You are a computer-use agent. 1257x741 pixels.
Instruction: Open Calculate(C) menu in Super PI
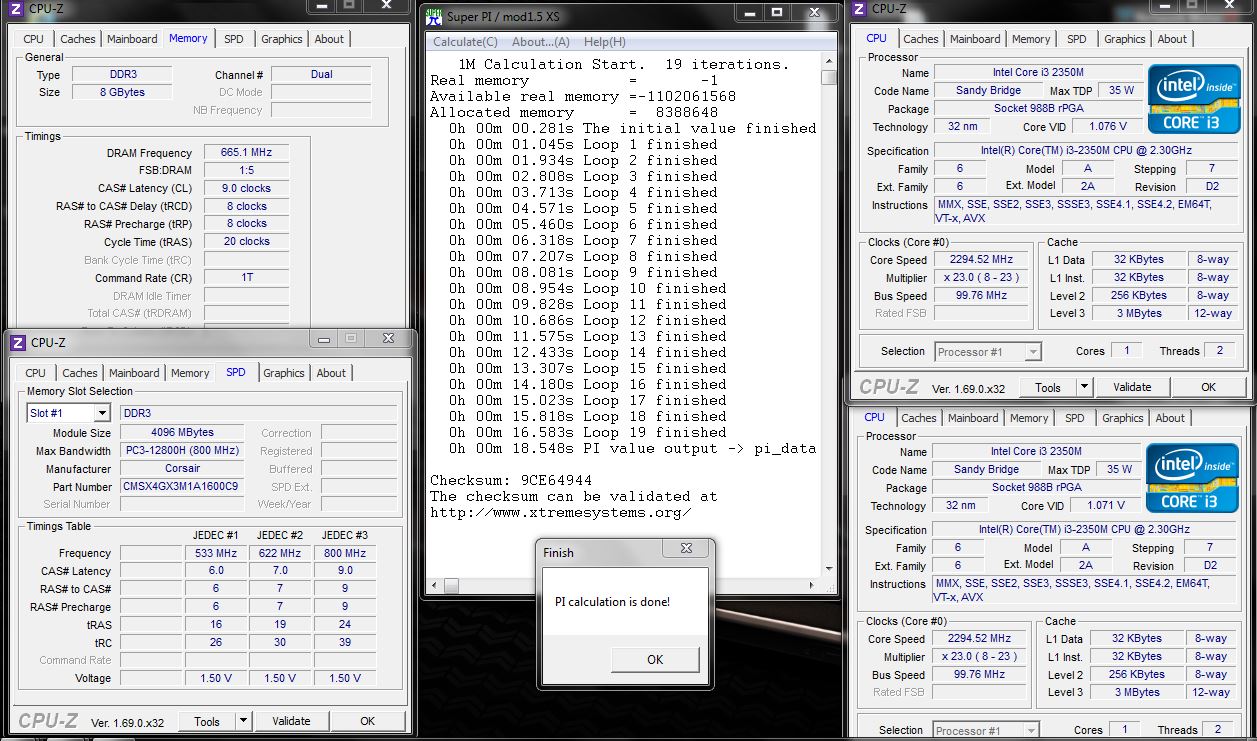[465, 42]
